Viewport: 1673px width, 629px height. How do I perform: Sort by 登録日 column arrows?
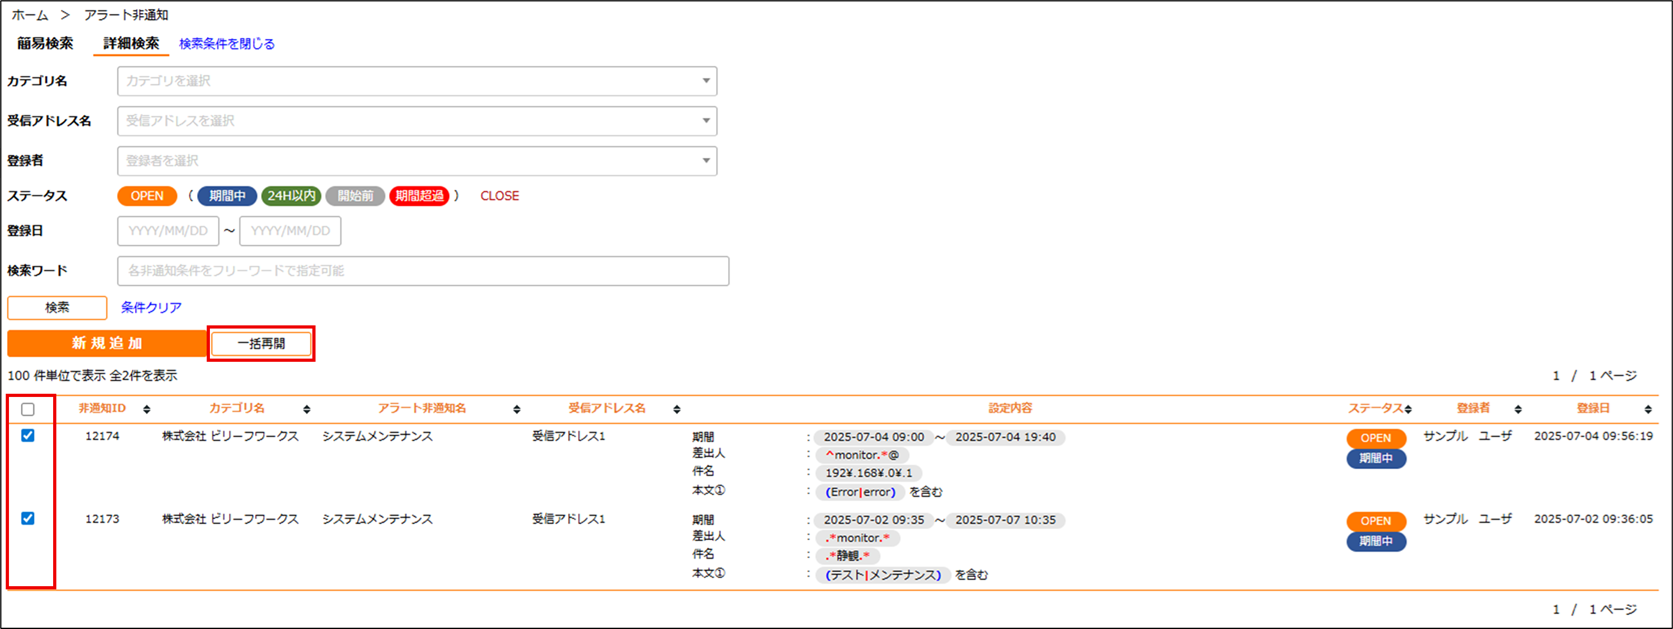(1648, 409)
